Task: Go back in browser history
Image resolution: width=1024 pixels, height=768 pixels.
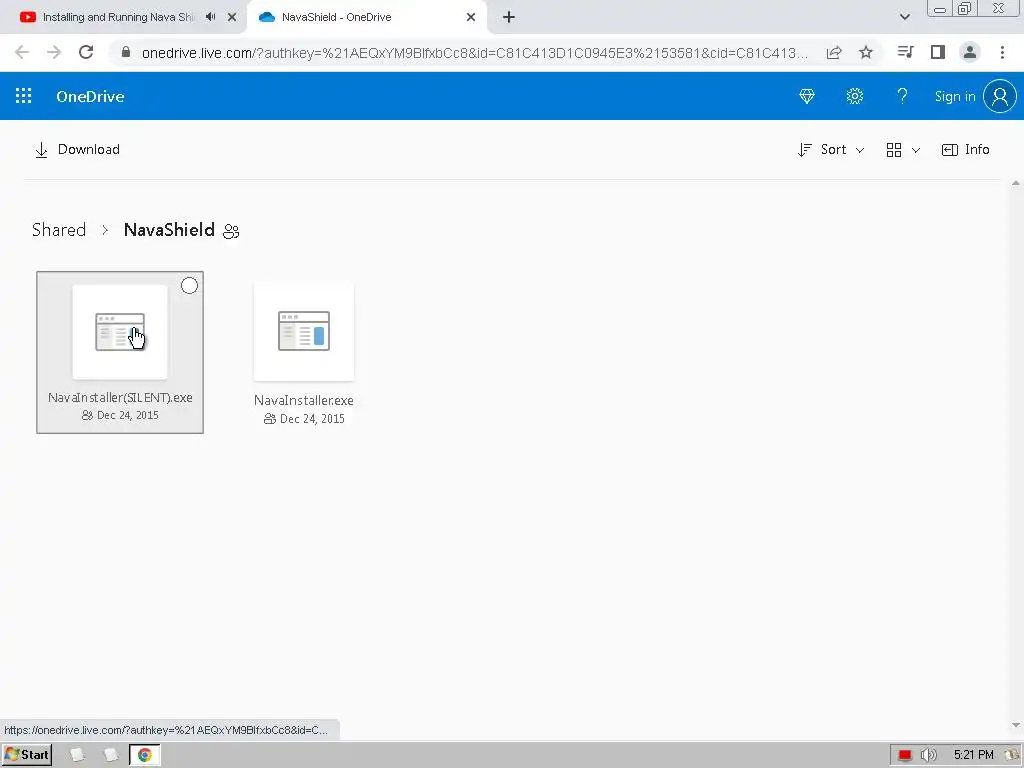Action: coord(22,52)
